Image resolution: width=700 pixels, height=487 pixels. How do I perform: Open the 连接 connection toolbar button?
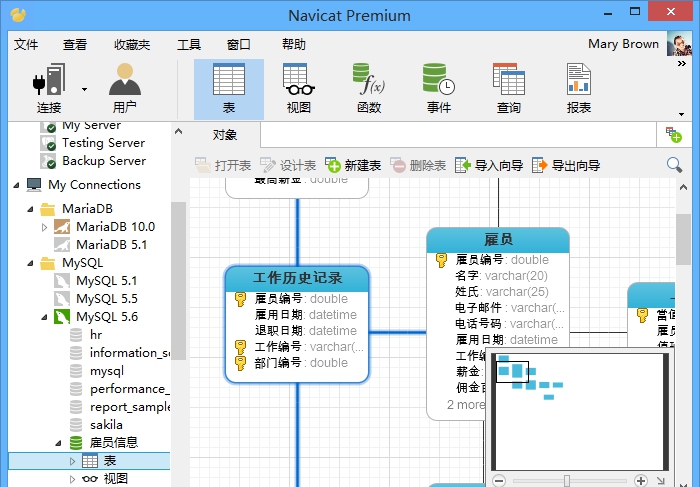click(x=49, y=88)
